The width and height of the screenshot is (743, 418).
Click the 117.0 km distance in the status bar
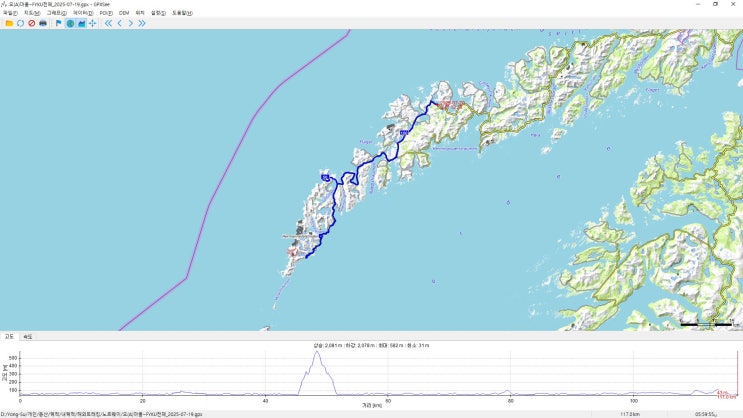coord(630,414)
